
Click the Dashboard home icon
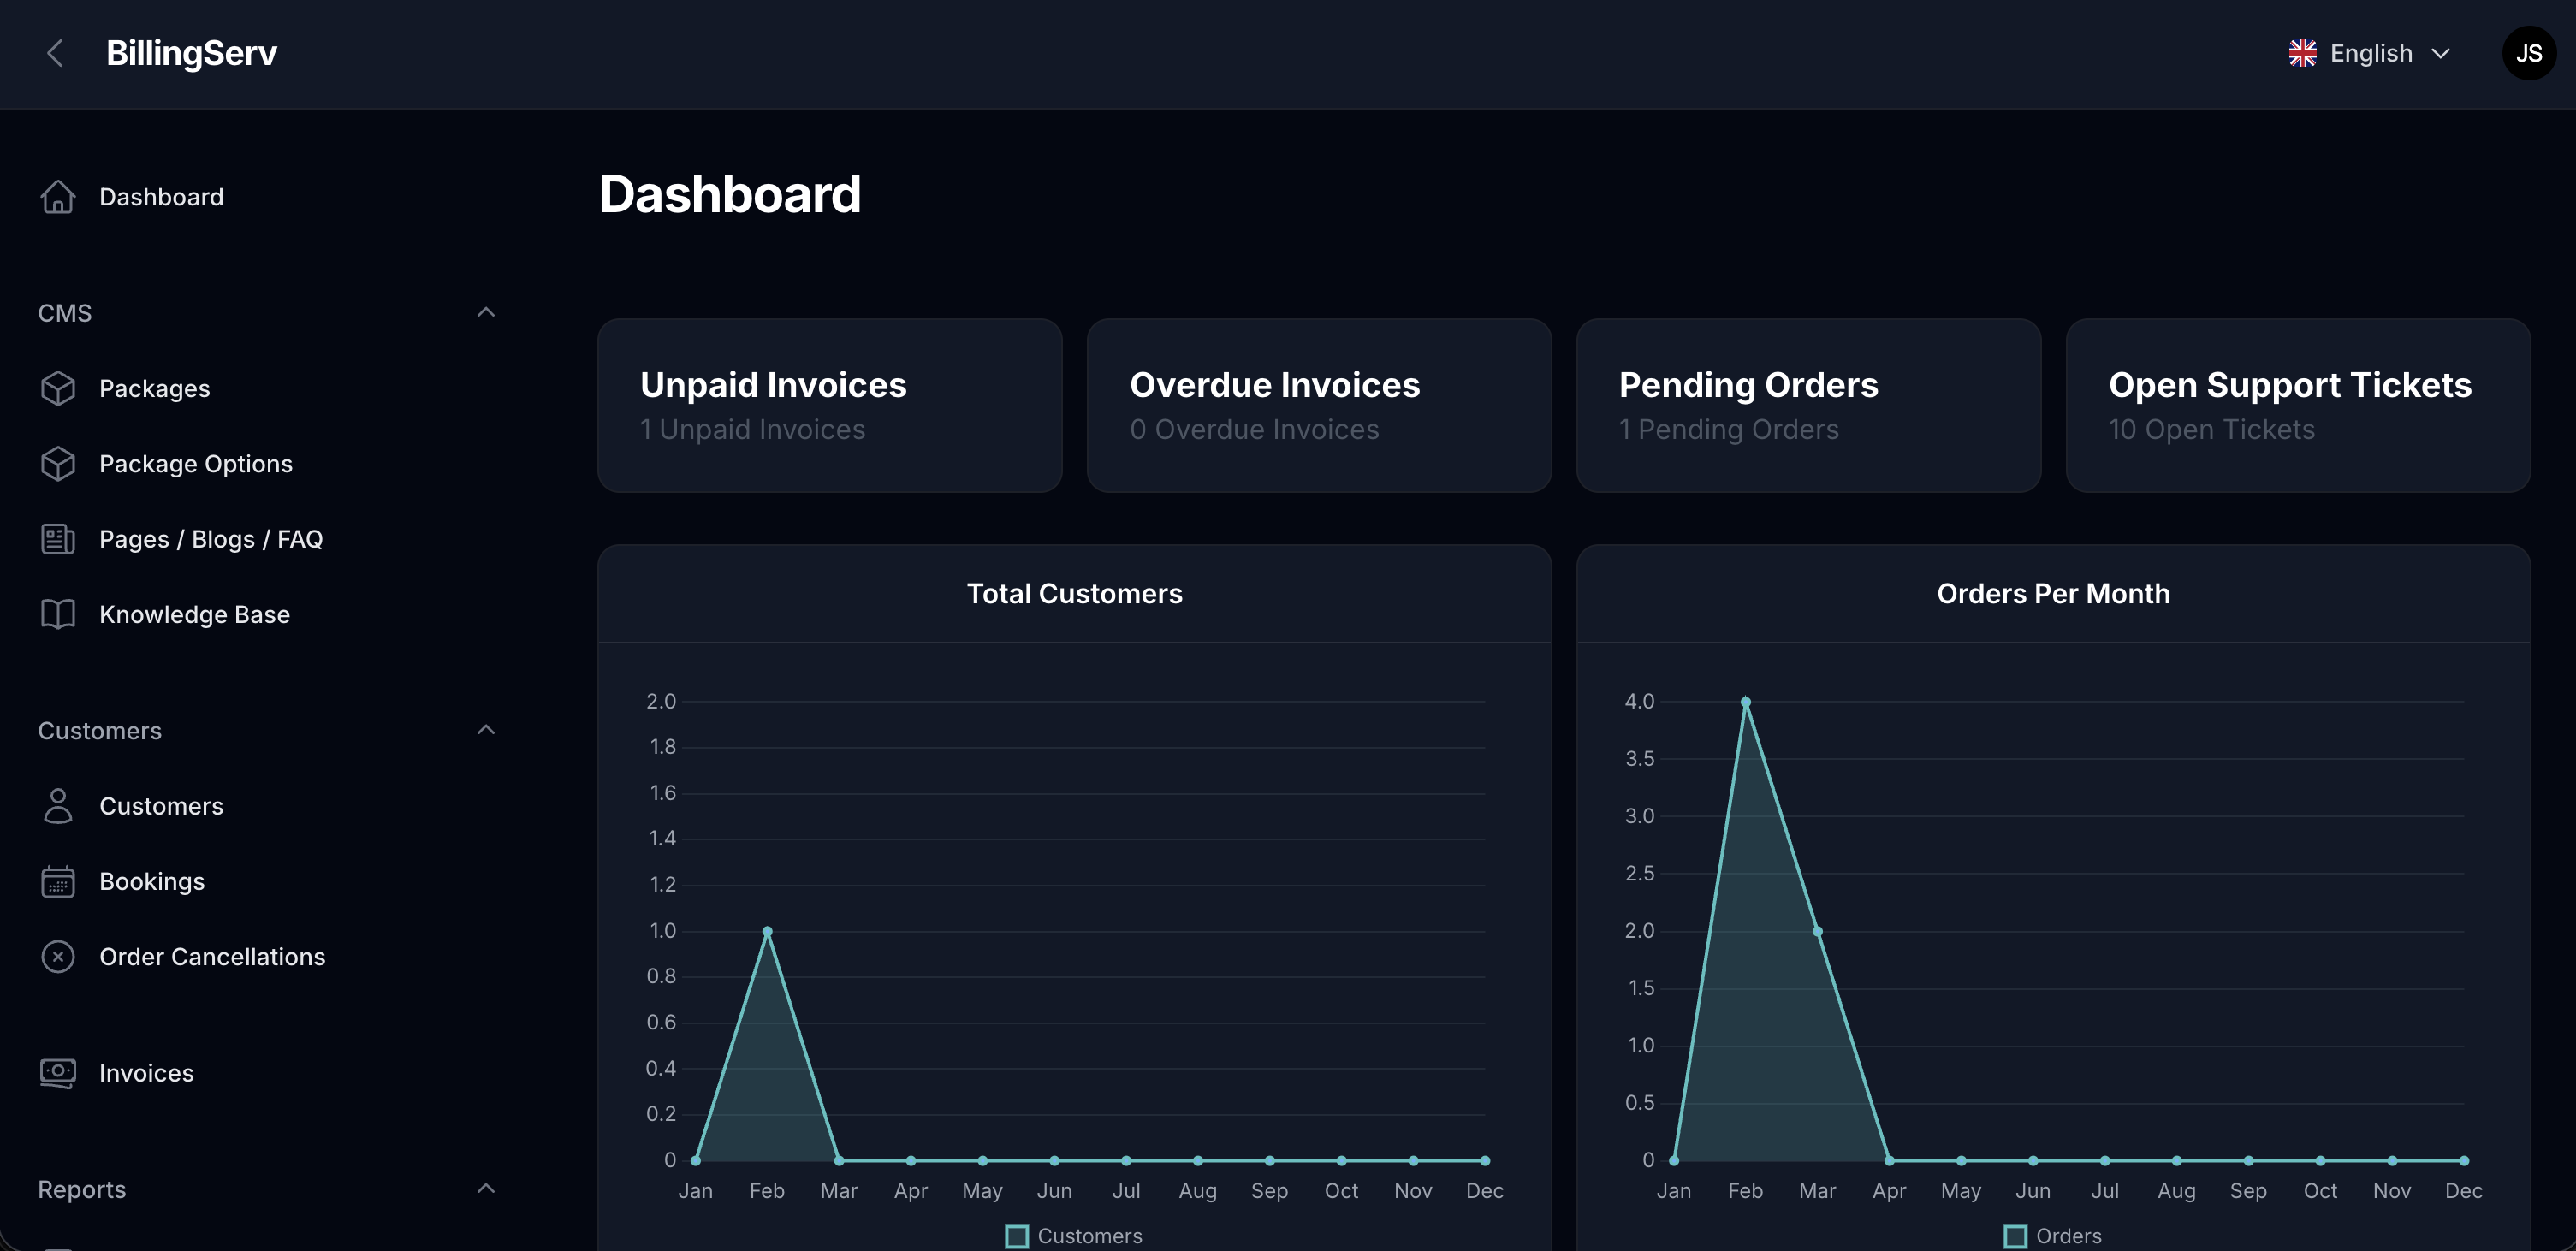(58, 197)
